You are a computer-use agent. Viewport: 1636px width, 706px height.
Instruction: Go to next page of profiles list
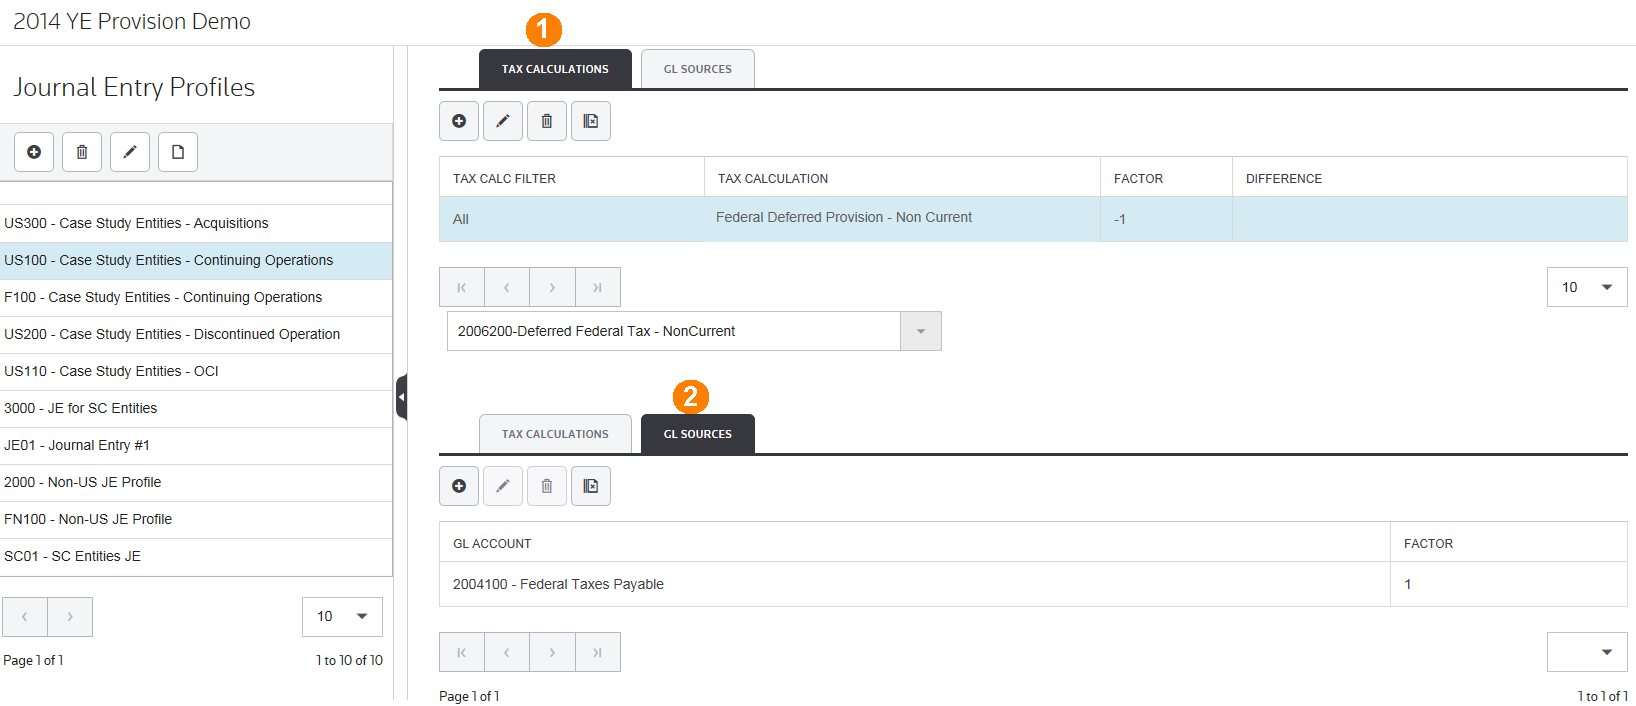pos(70,617)
